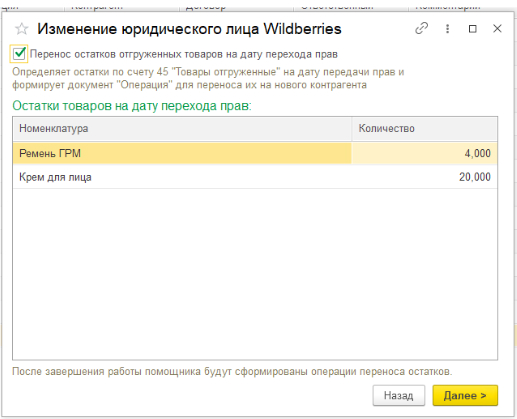517x419 pixels.
Task: Sort table by Количество column header
Action: coord(424,128)
